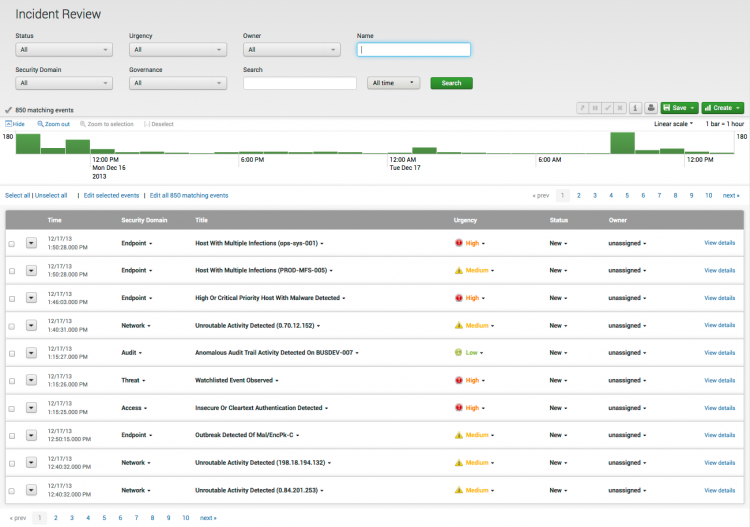
Task: Sort by the Time column header
Action: coord(55,220)
